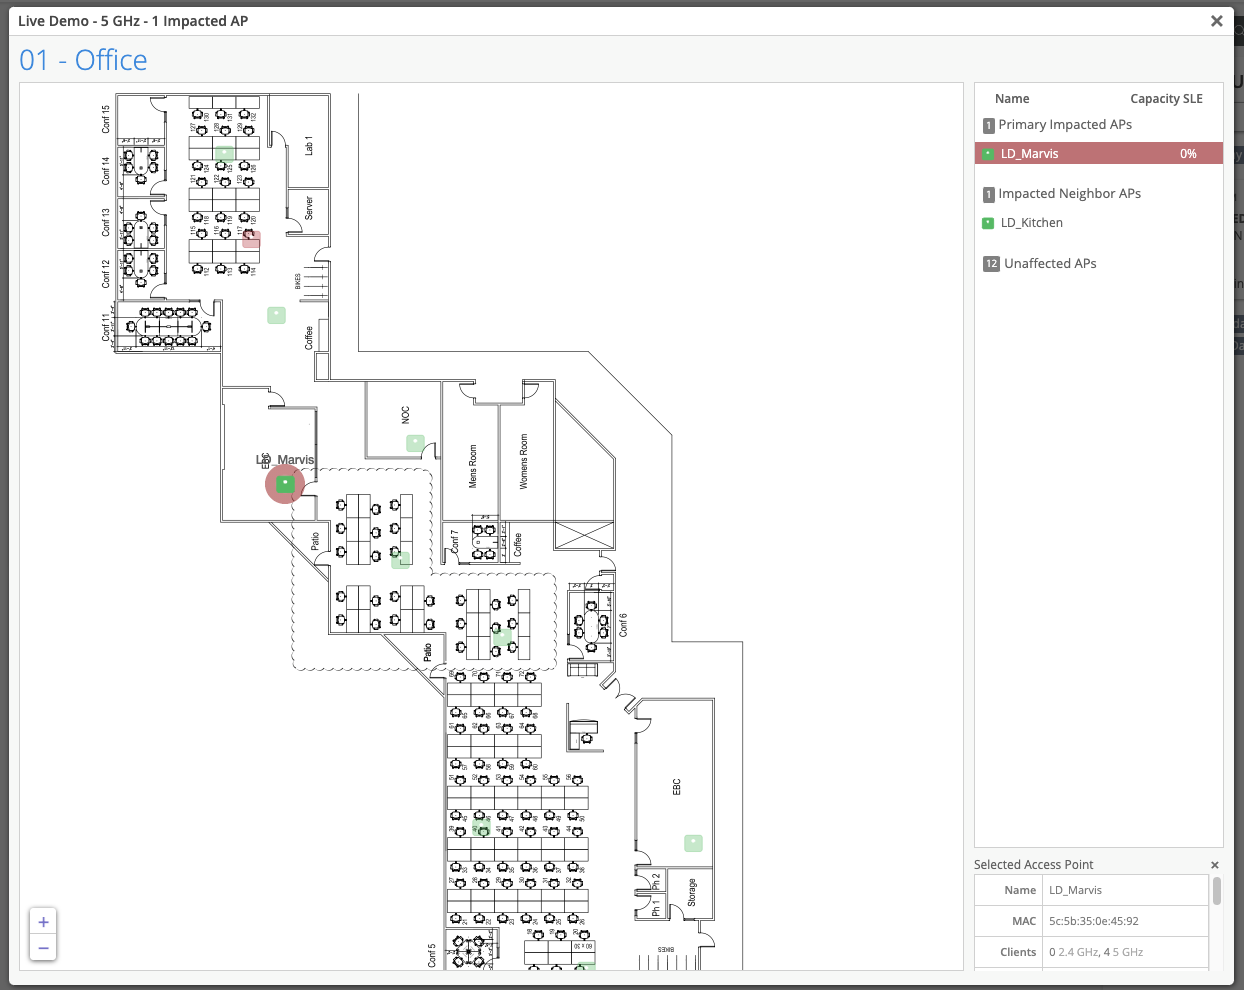Sort by the Capacity SLE column
The image size is (1244, 990).
[x=1166, y=99]
